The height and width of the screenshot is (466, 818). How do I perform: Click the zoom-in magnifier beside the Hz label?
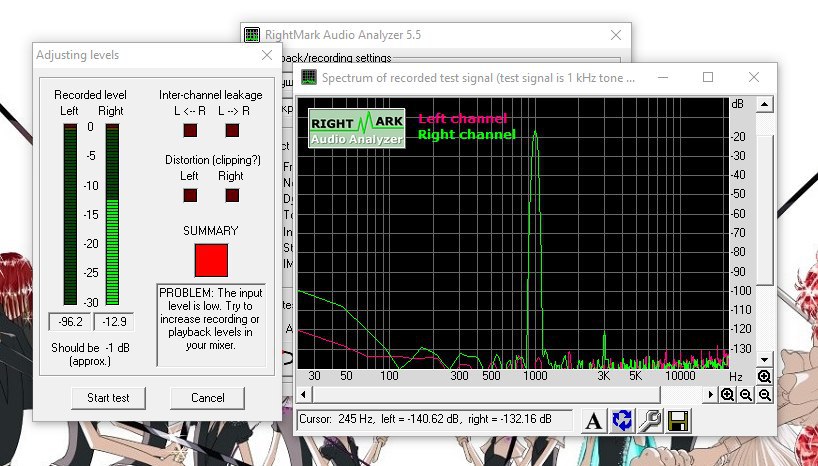pos(764,376)
